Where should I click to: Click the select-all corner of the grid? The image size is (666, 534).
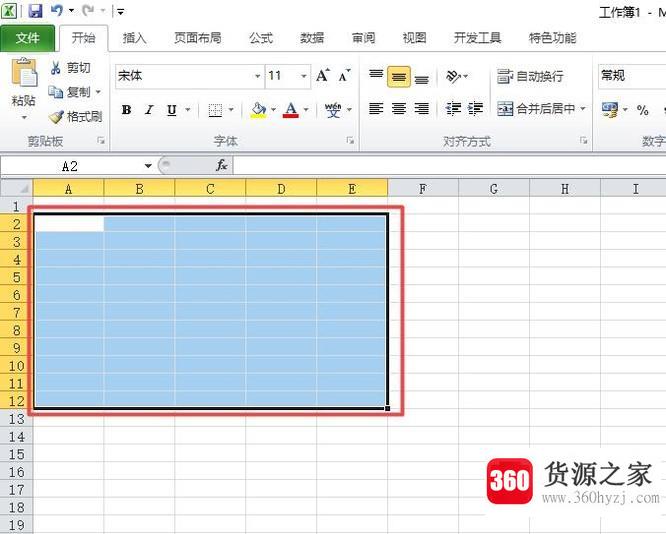point(16,188)
